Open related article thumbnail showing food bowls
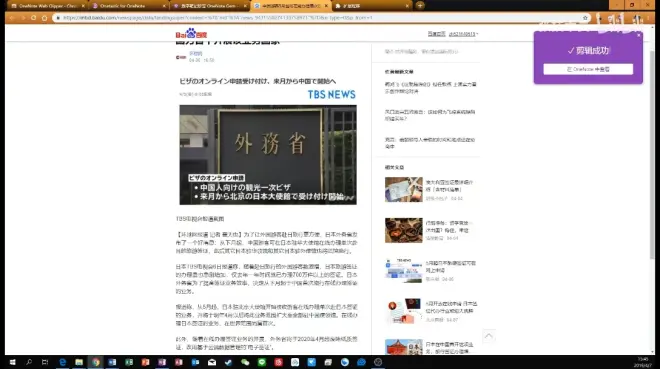Screen dimensions: 660x369 [x=403, y=230]
